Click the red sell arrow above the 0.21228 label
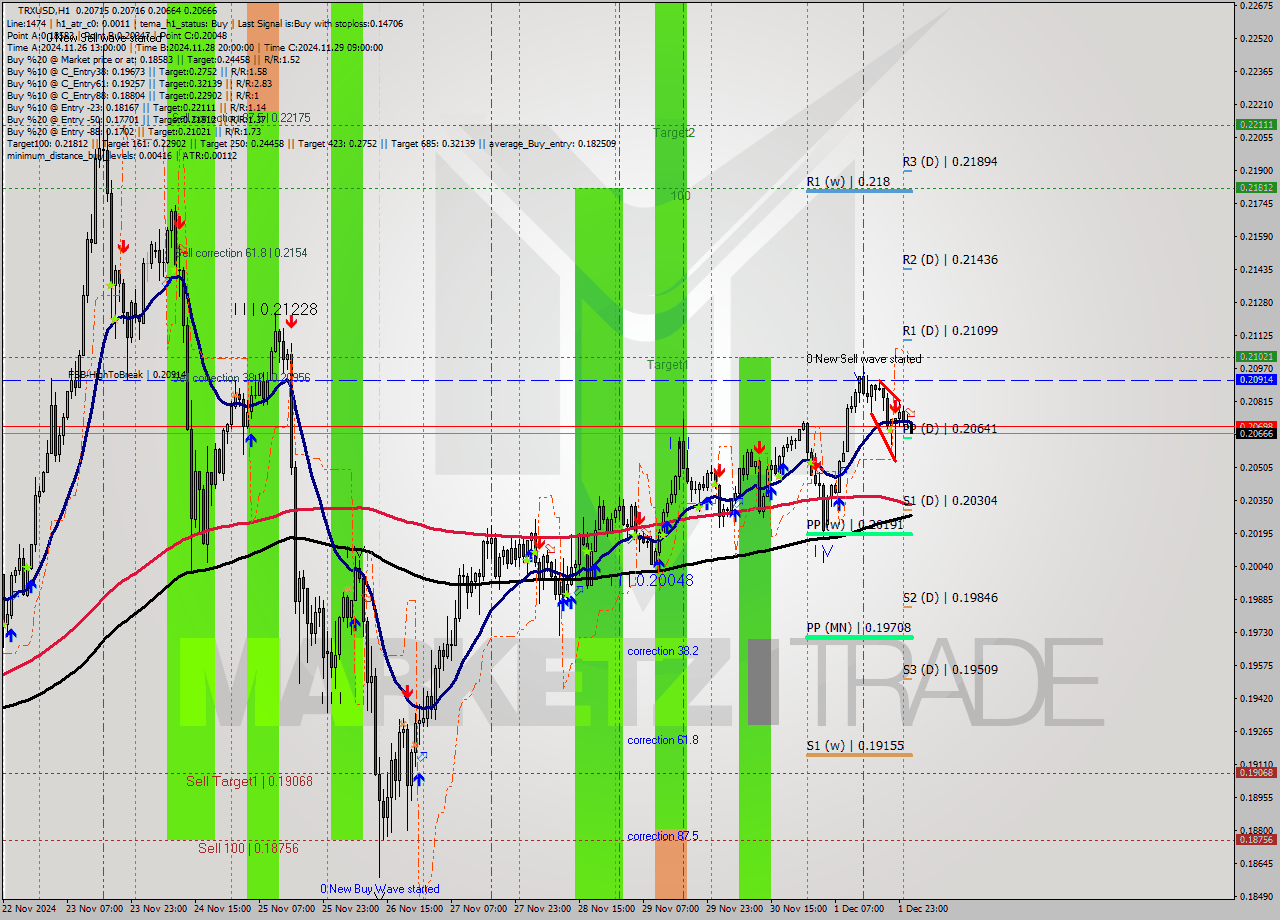This screenshot has width=1280, height=920. point(290,322)
